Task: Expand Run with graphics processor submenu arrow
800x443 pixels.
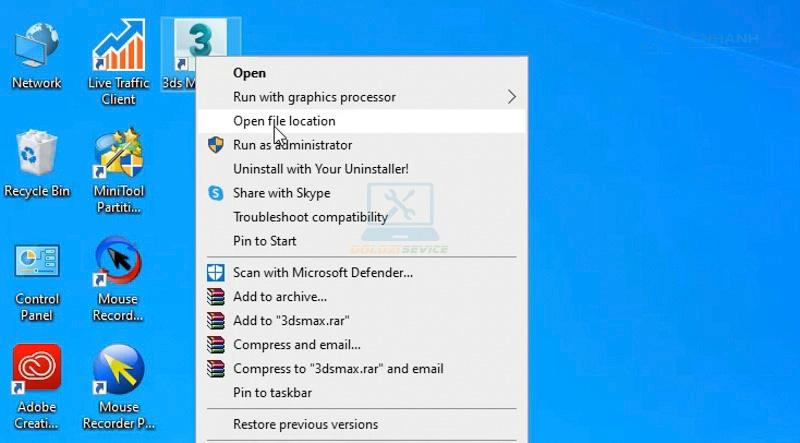Action: pos(512,97)
